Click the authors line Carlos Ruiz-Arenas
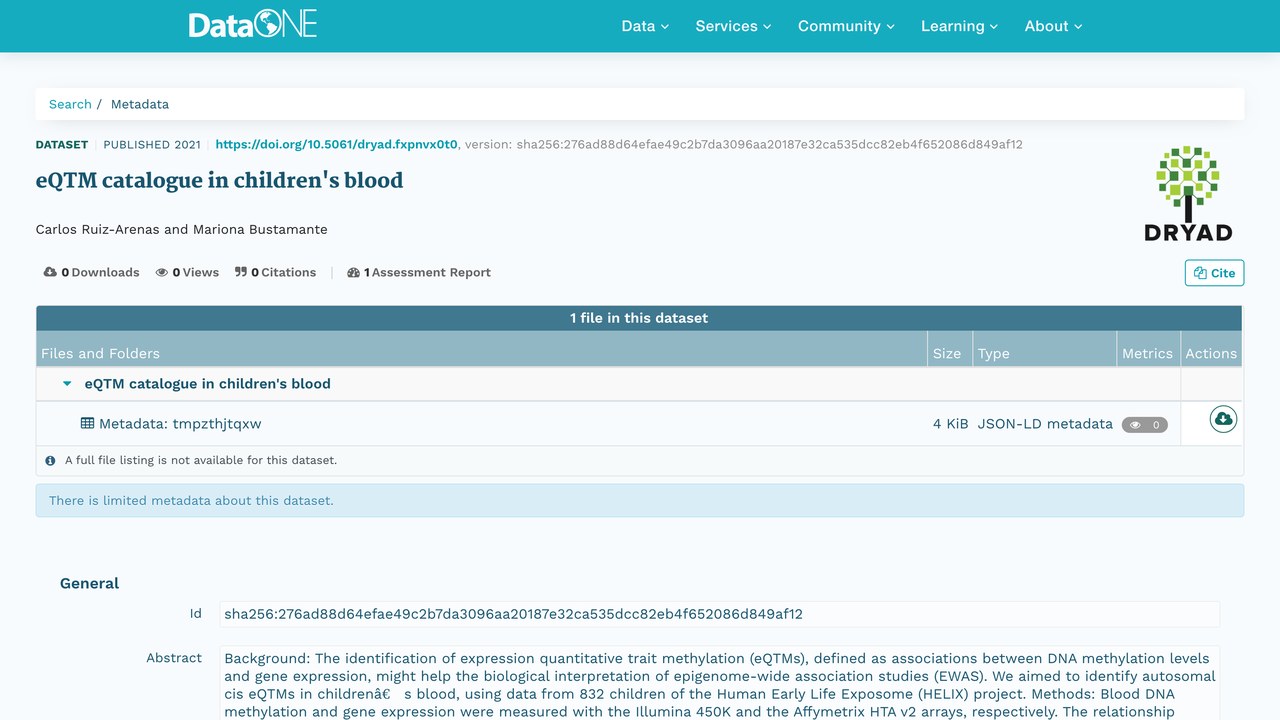 click(x=181, y=229)
